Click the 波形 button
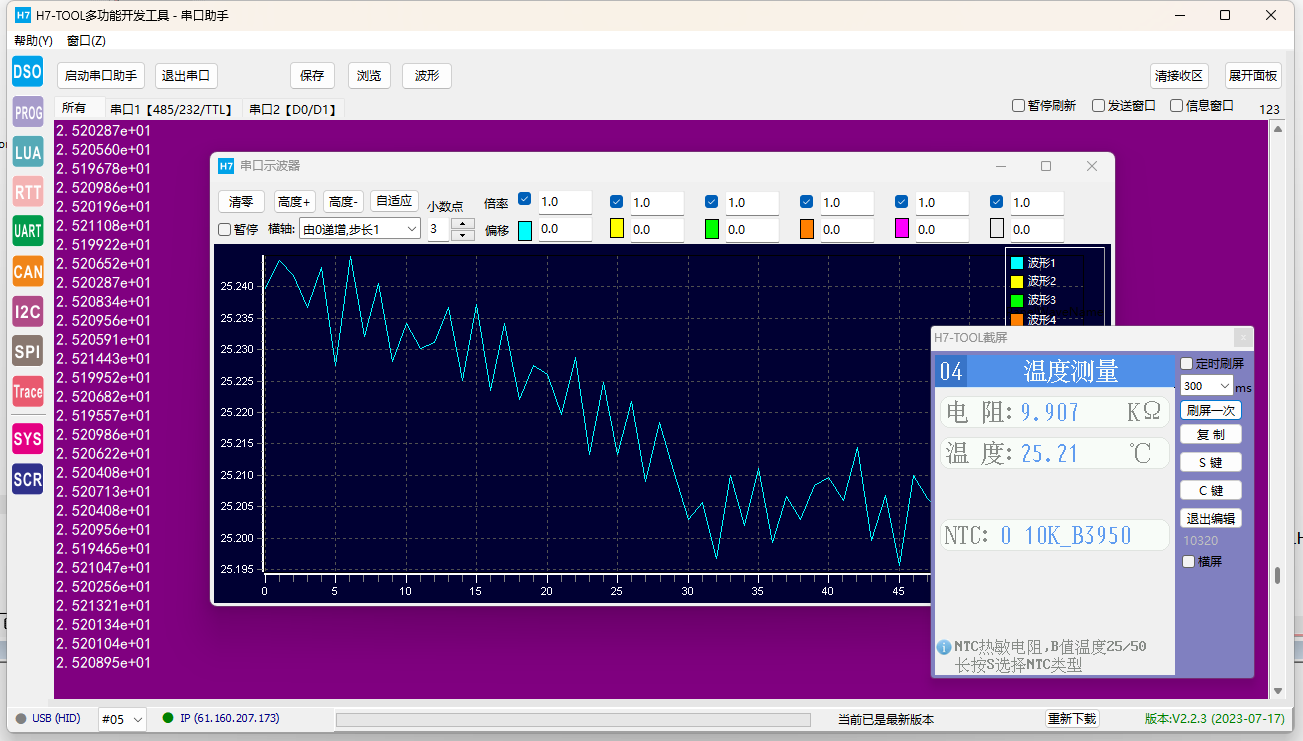The image size is (1303, 741). pos(427,76)
